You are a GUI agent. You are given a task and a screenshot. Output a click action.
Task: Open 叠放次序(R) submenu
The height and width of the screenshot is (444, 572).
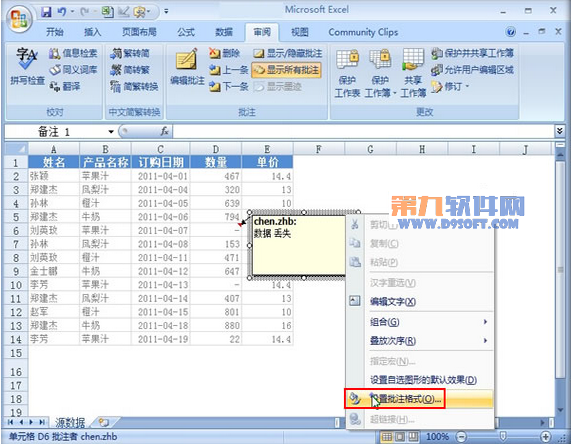[x=420, y=341]
